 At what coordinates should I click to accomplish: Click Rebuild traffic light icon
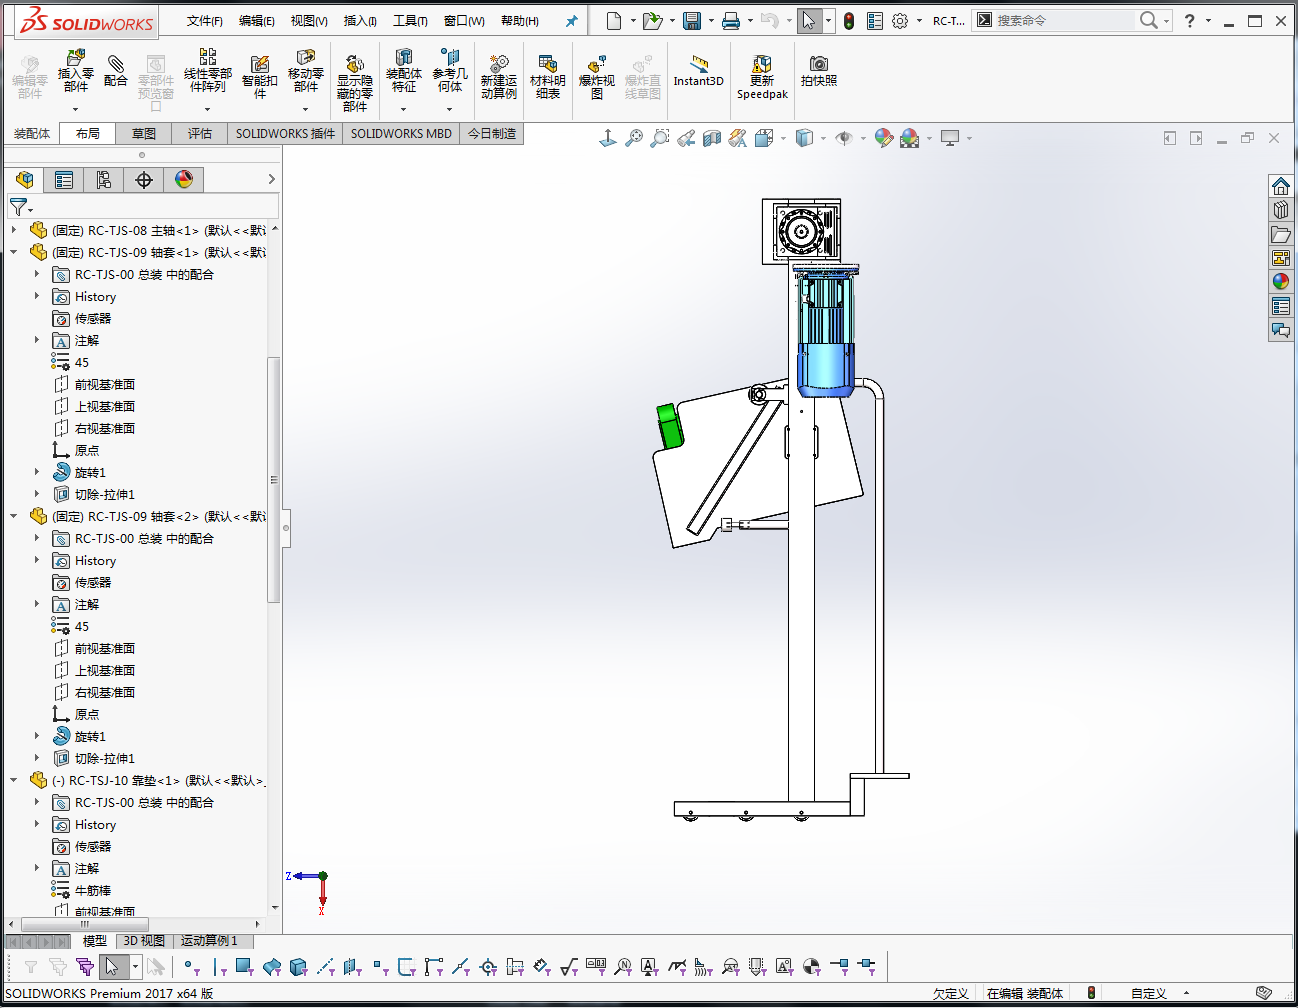849,20
